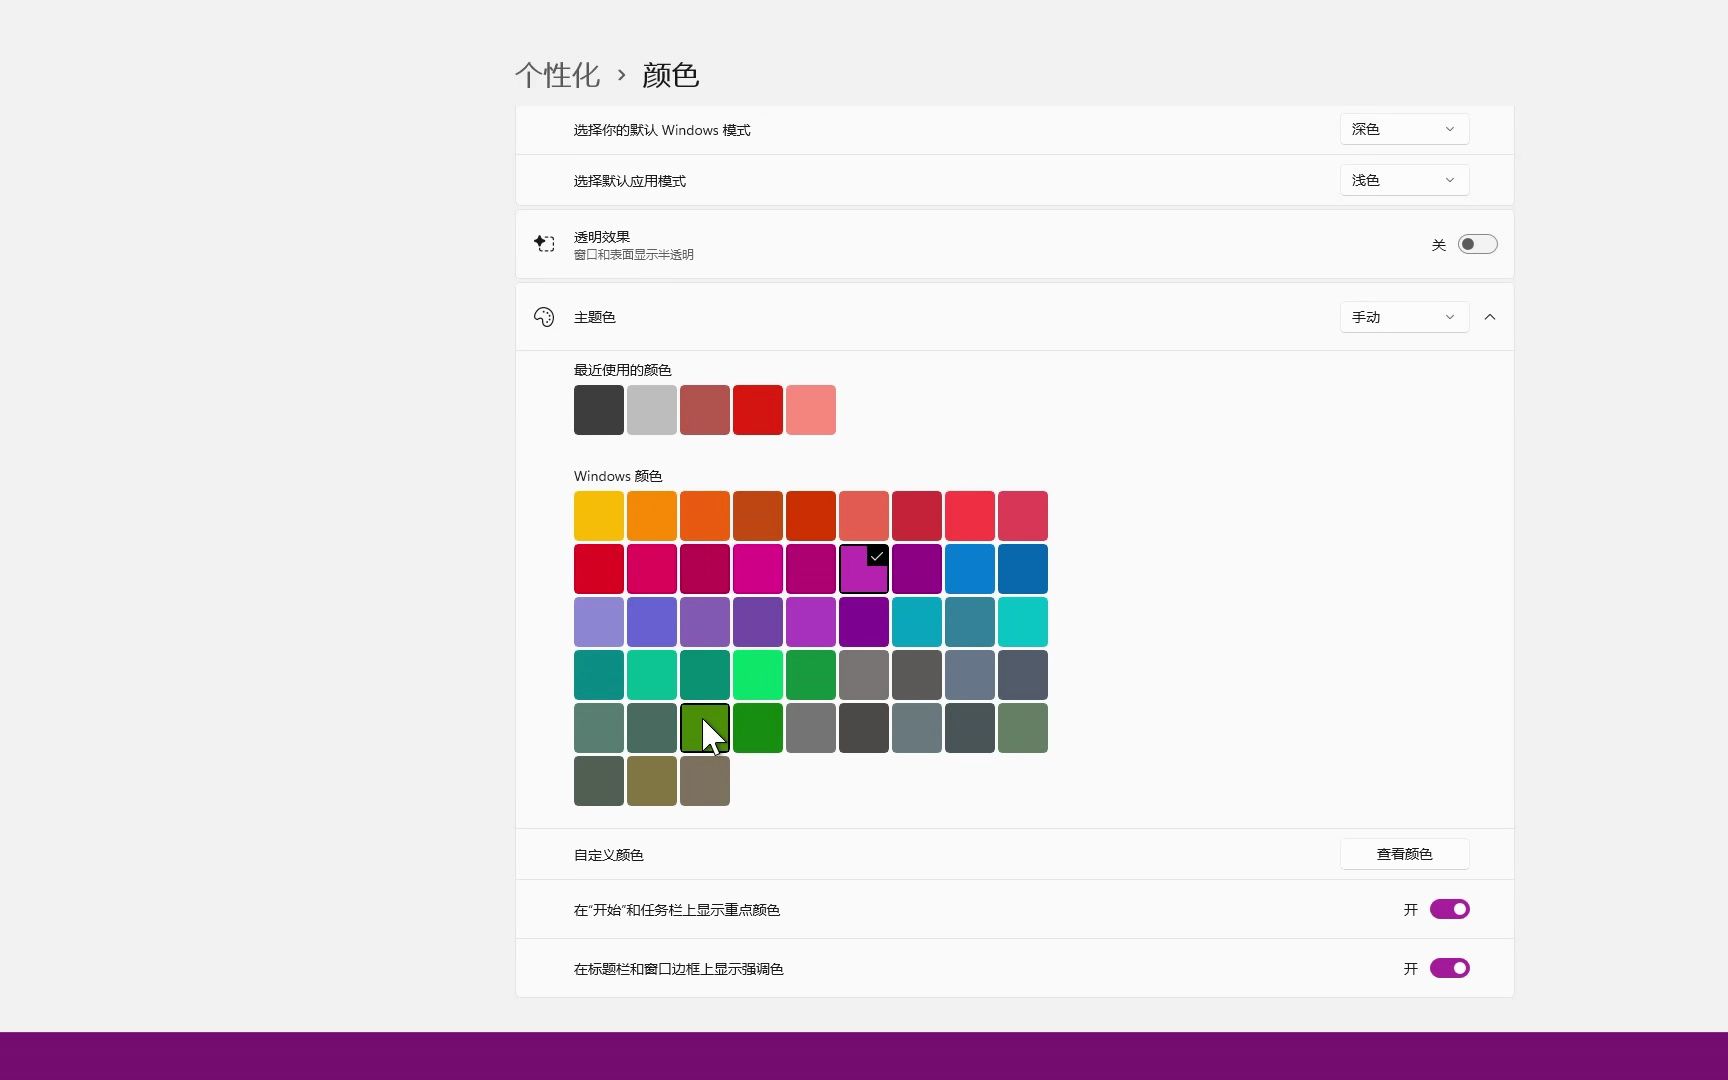Screen dimensions: 1728x1080
Task: Click the 选择默认应用模式 label
Action: pos(630,181)
